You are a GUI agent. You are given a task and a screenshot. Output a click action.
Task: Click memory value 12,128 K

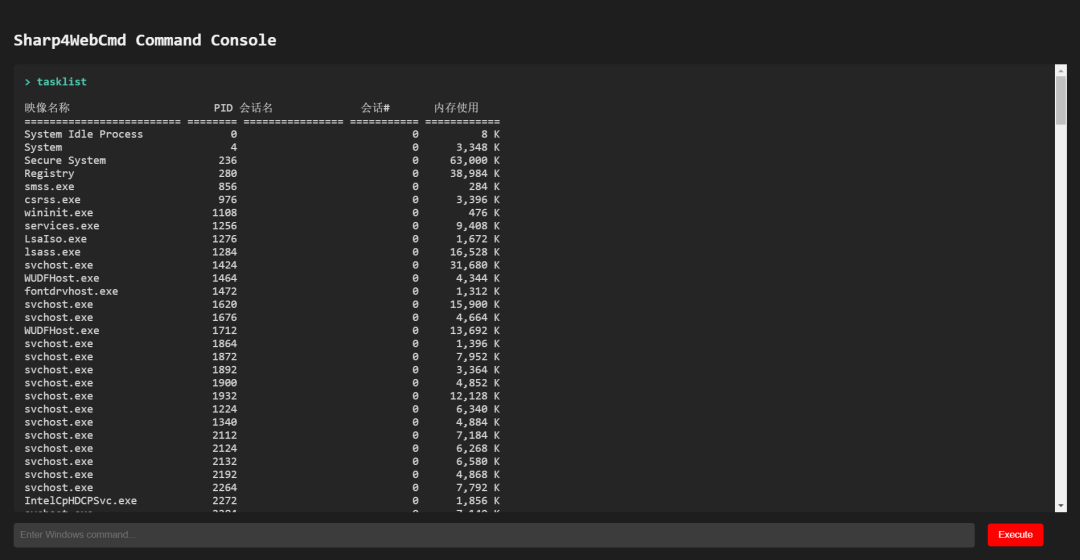tap(475, 396)
